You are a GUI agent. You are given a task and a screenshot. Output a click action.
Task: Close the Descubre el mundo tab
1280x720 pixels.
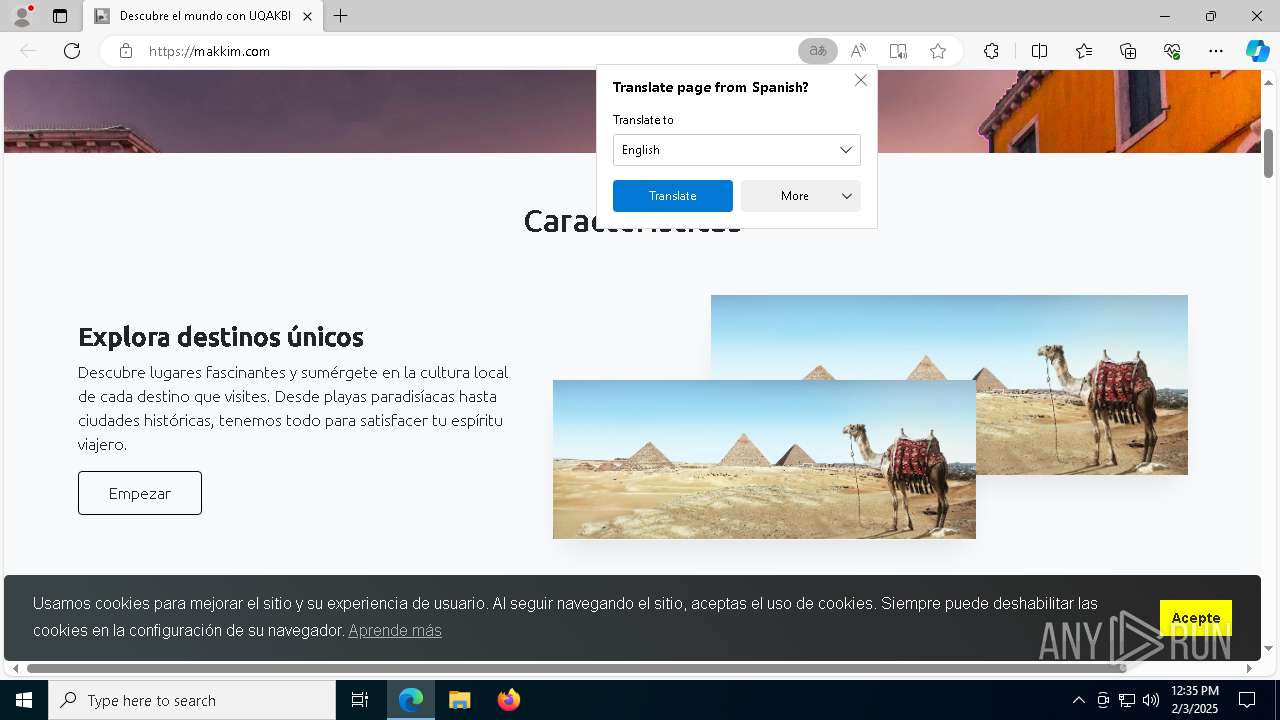pyautogui.click(x=307, y=16)
